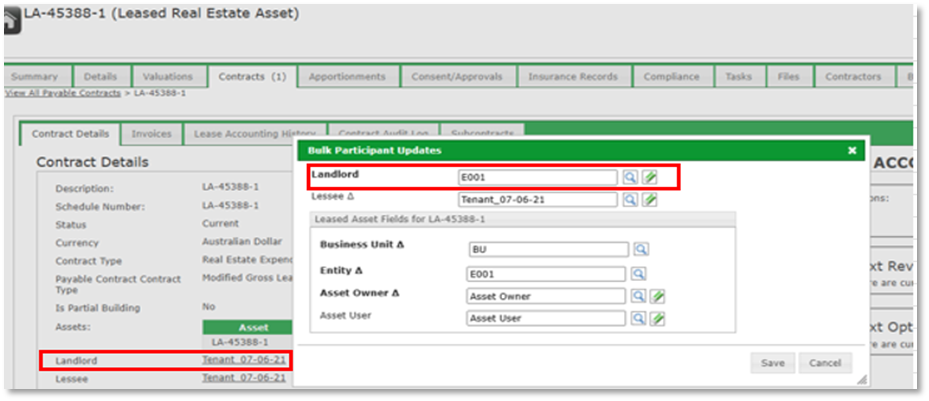Open the Details tab
The image size is (929, 401).
(100, 77)
